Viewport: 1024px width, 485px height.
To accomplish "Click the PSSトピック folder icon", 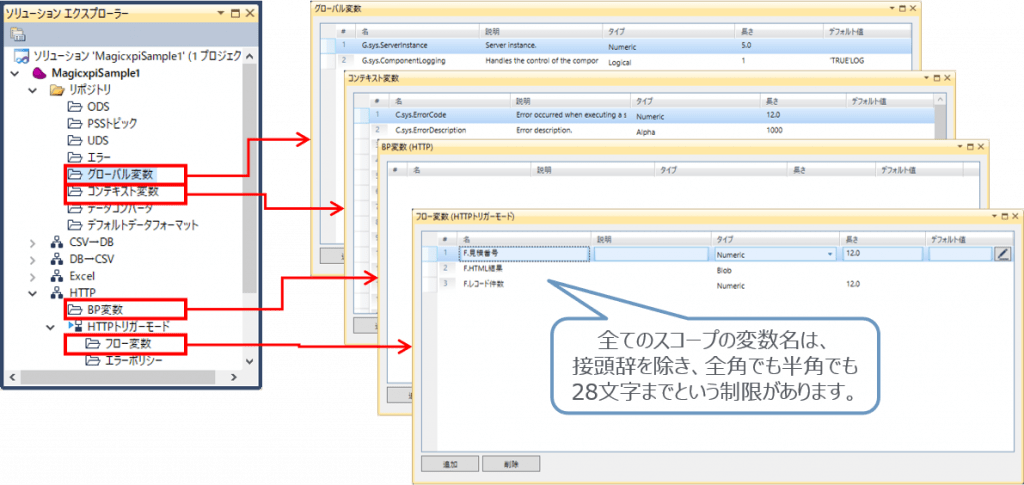I will click(x=75, y=123).
